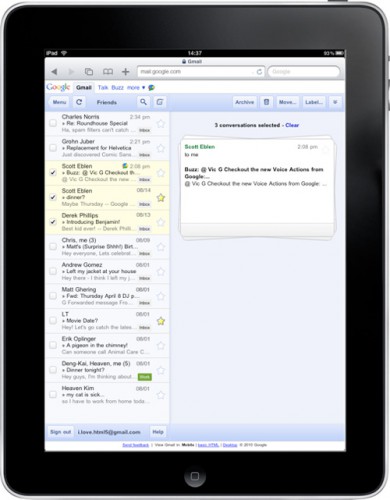
Task: Star the Andrew Gomez conversation
Action: tap(161, 272)
